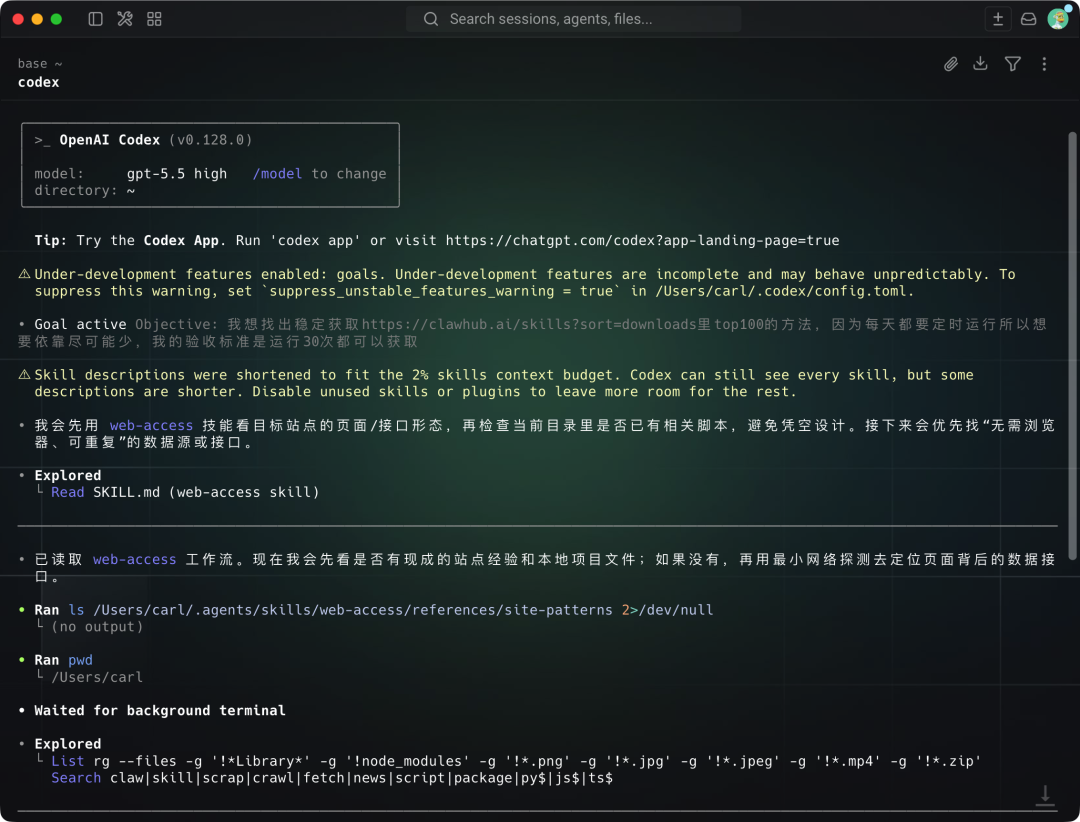Open the base ~ directory dropdown
The image size is (1080, 822).
40,63
